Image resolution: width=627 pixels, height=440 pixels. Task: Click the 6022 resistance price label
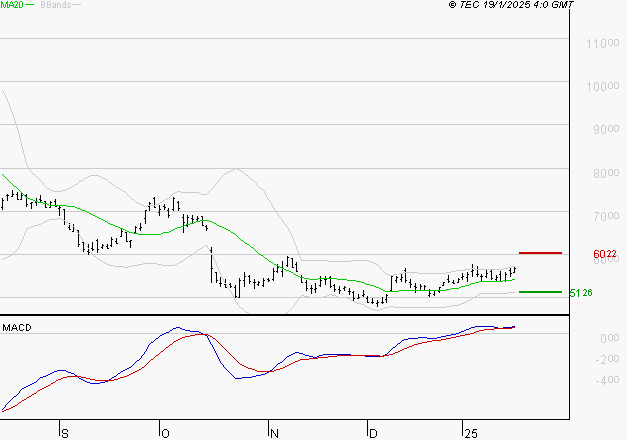click(604, 255)
